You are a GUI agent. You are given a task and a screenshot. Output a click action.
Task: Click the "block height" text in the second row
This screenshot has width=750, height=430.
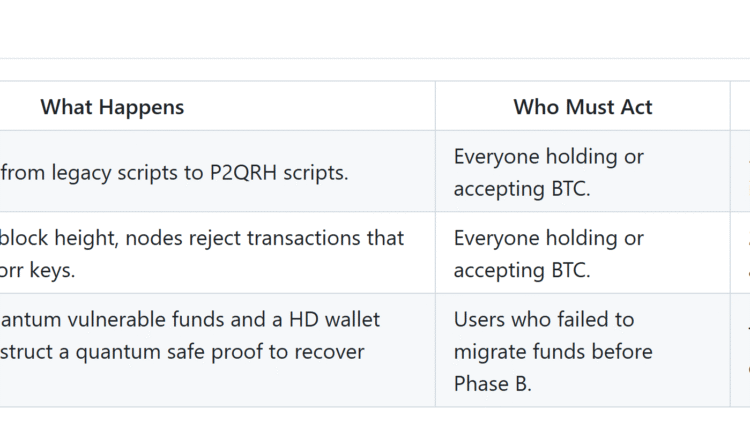click(x=57, y=238)
